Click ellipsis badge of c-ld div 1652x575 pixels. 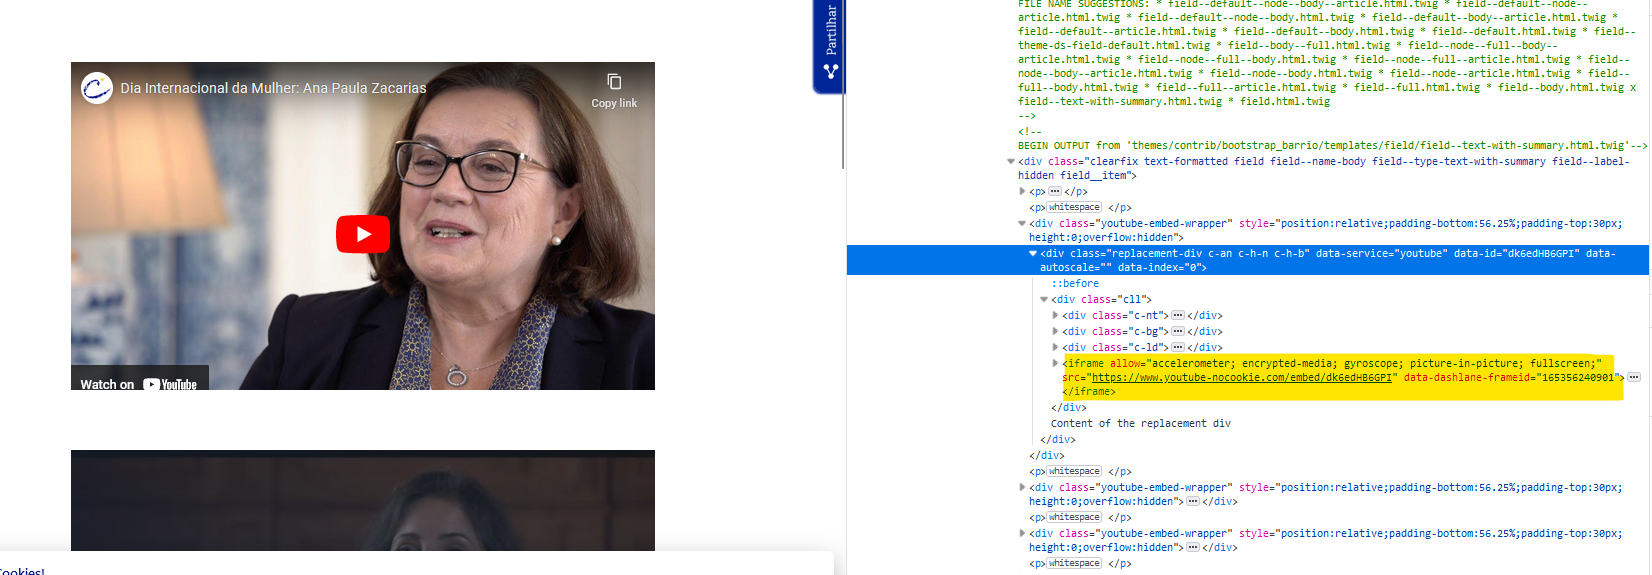pyautogui.click(x=1177, y=347)
